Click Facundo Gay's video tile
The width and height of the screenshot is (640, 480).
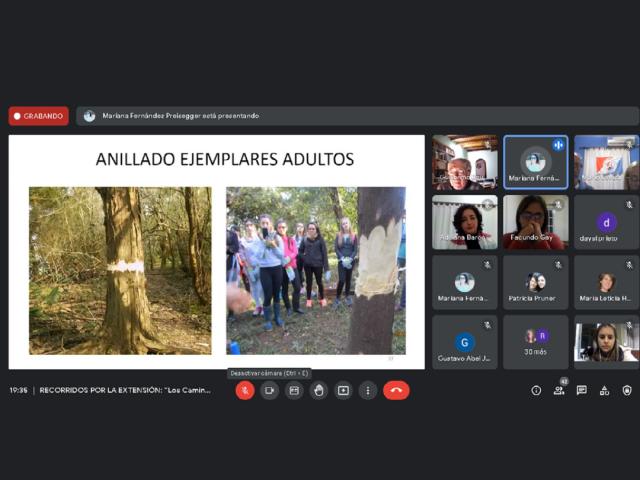tap(535, 222)
